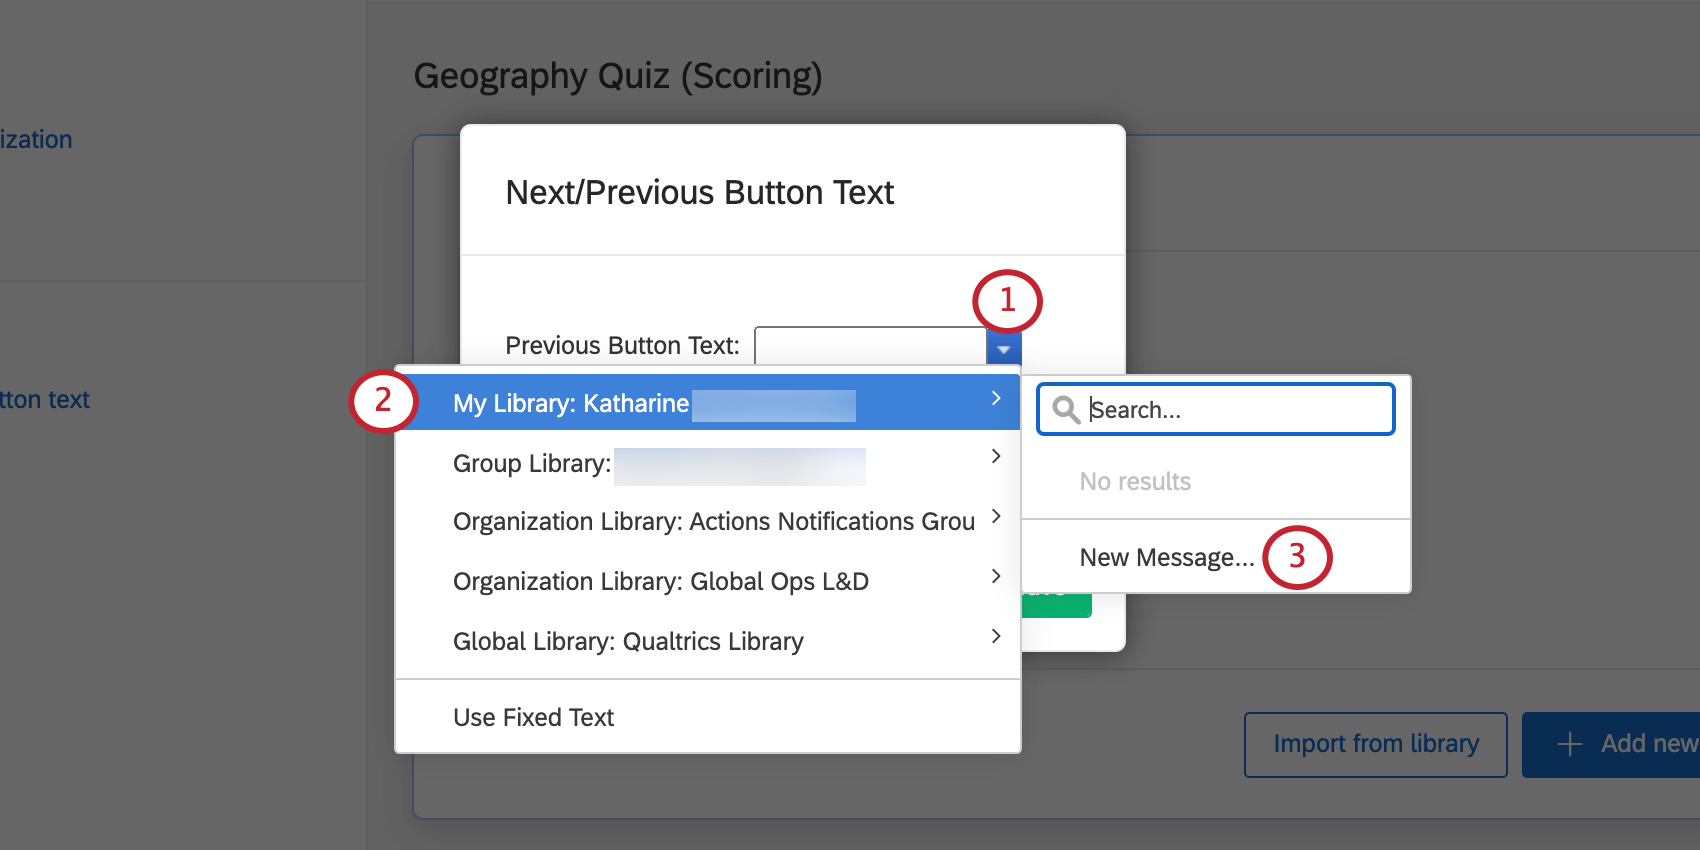Expand chevron beside Actions Notifications row
1700x850 pixels.
click(x=996, y=516)
